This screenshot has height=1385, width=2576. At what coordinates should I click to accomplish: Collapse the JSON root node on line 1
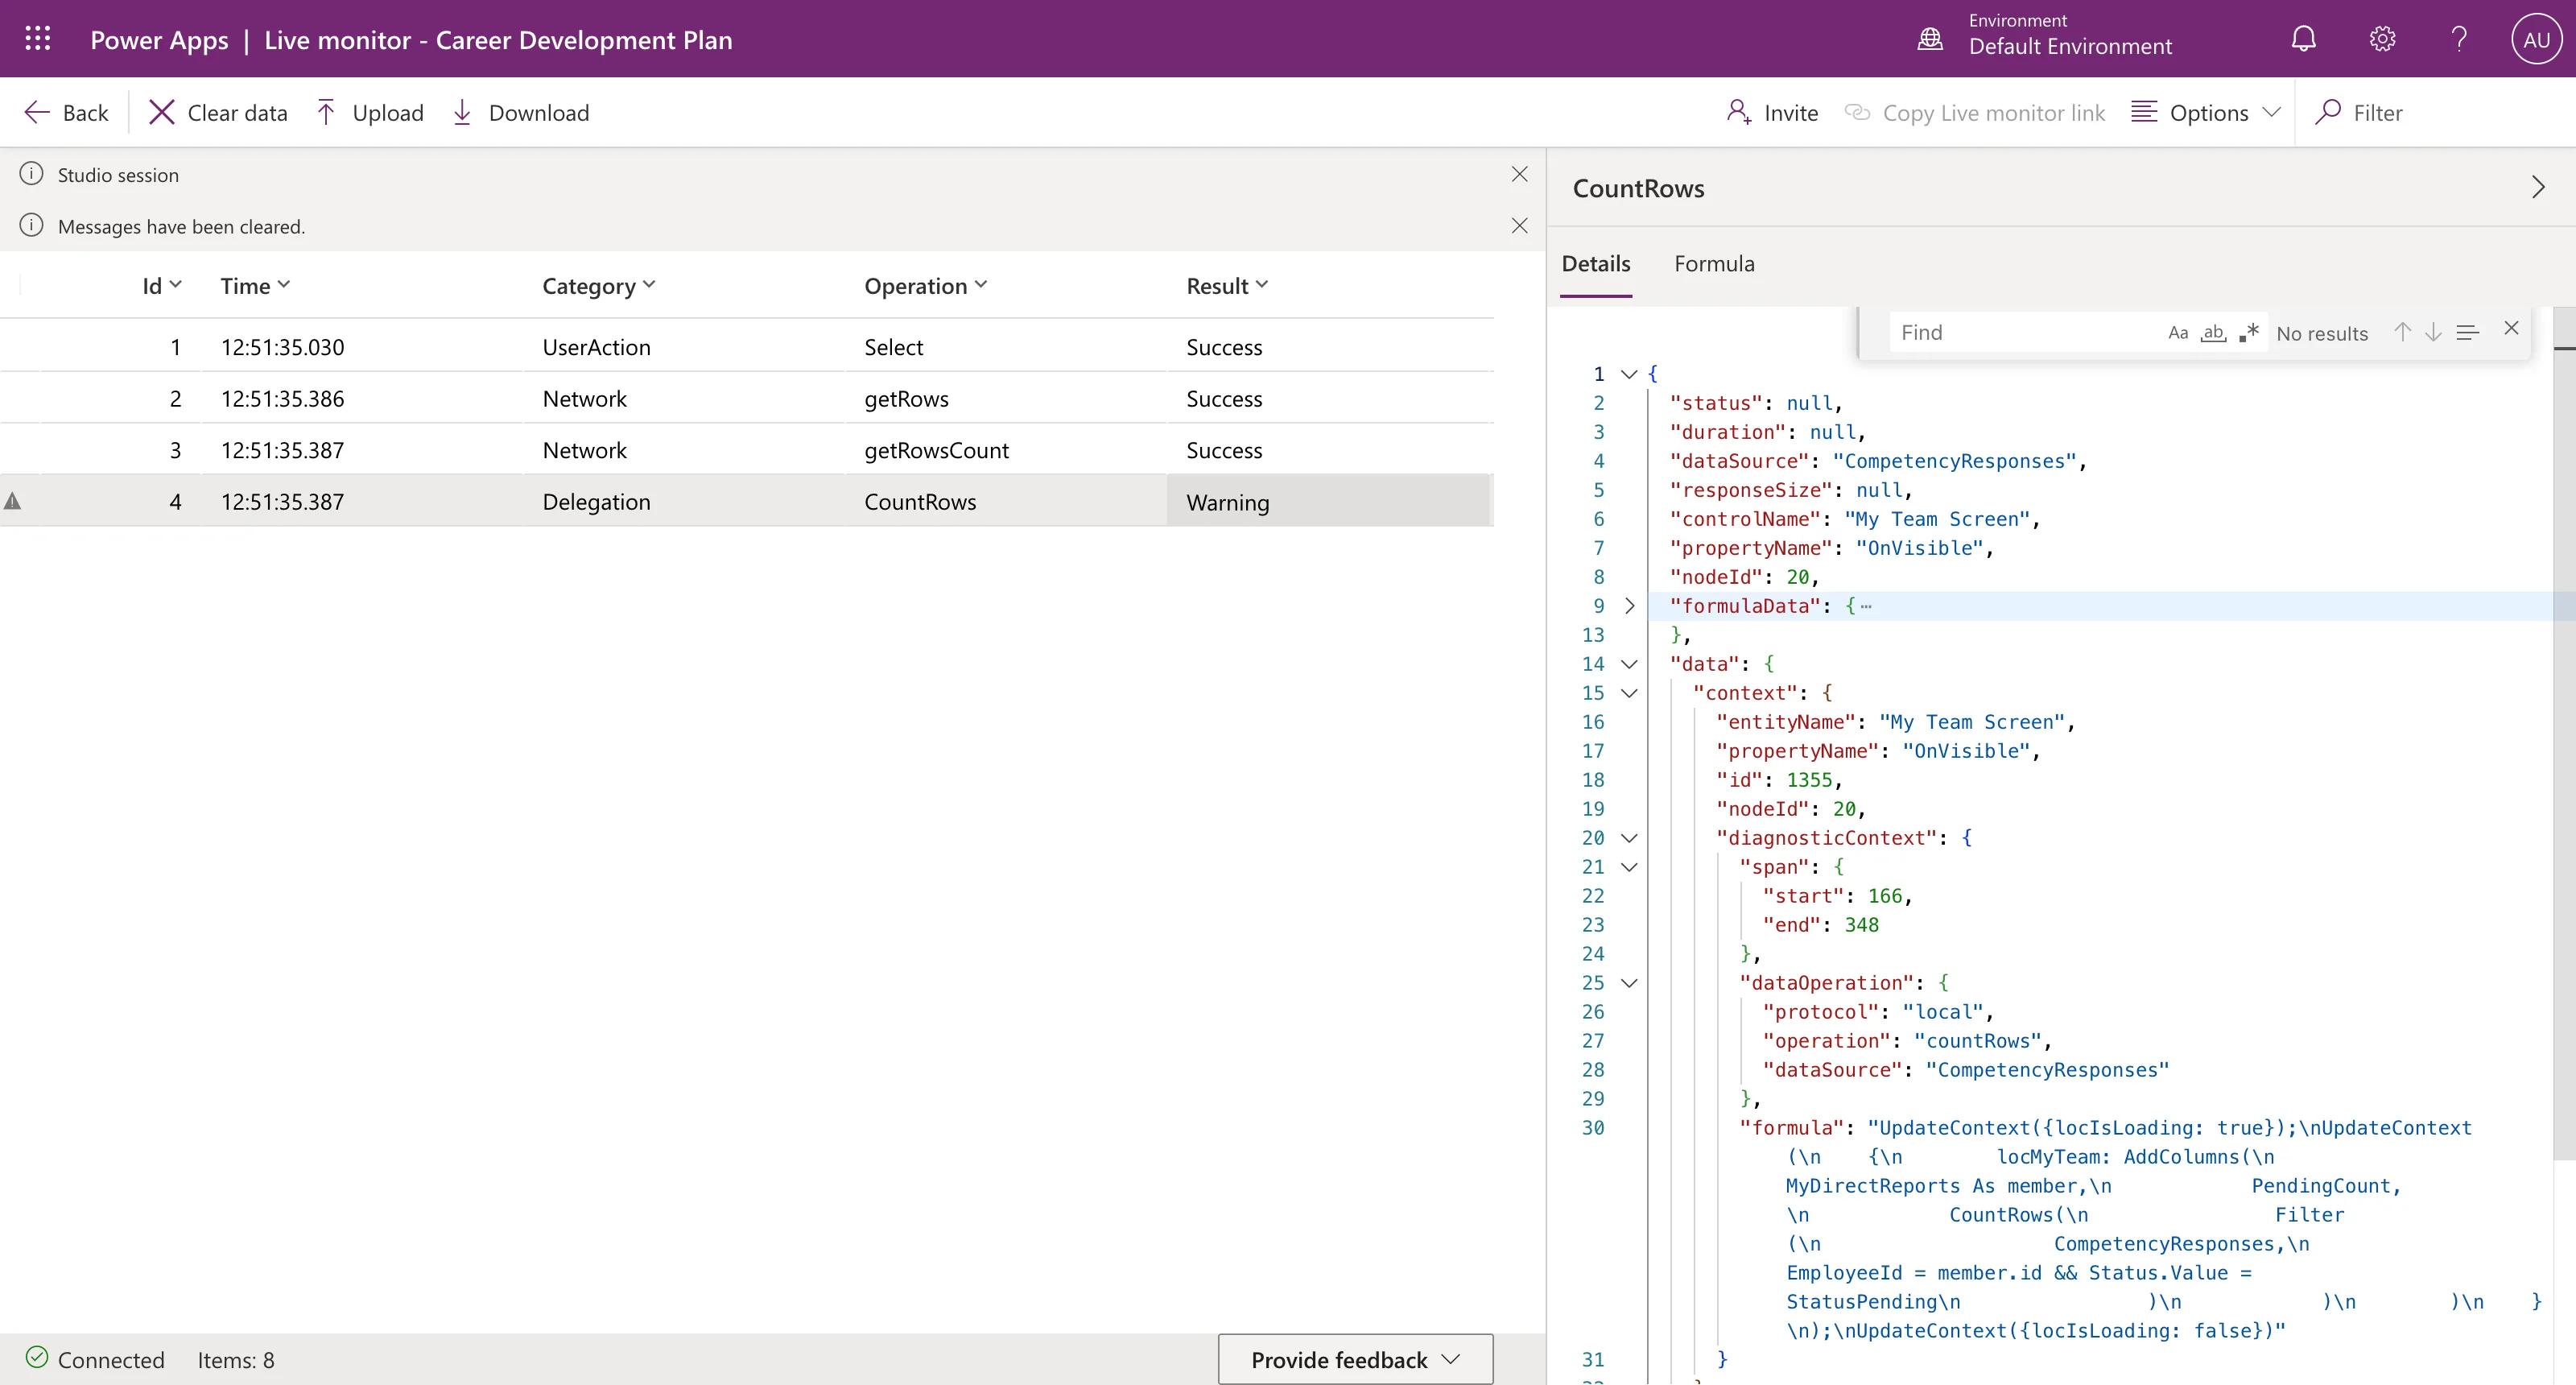pos(1629,374)
